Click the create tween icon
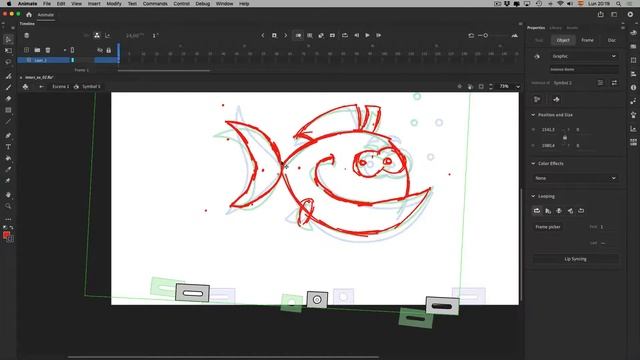640x360 pixels. pyautogui.click(x=321, y=36)
